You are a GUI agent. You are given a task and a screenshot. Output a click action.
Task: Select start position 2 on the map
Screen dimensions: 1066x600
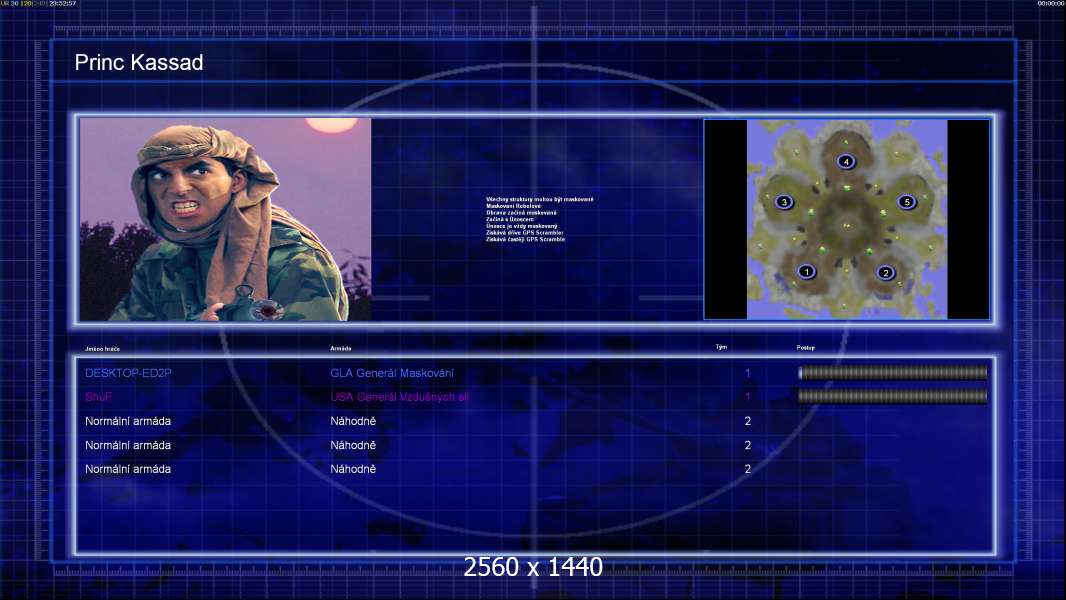click(x=885, y=272)
